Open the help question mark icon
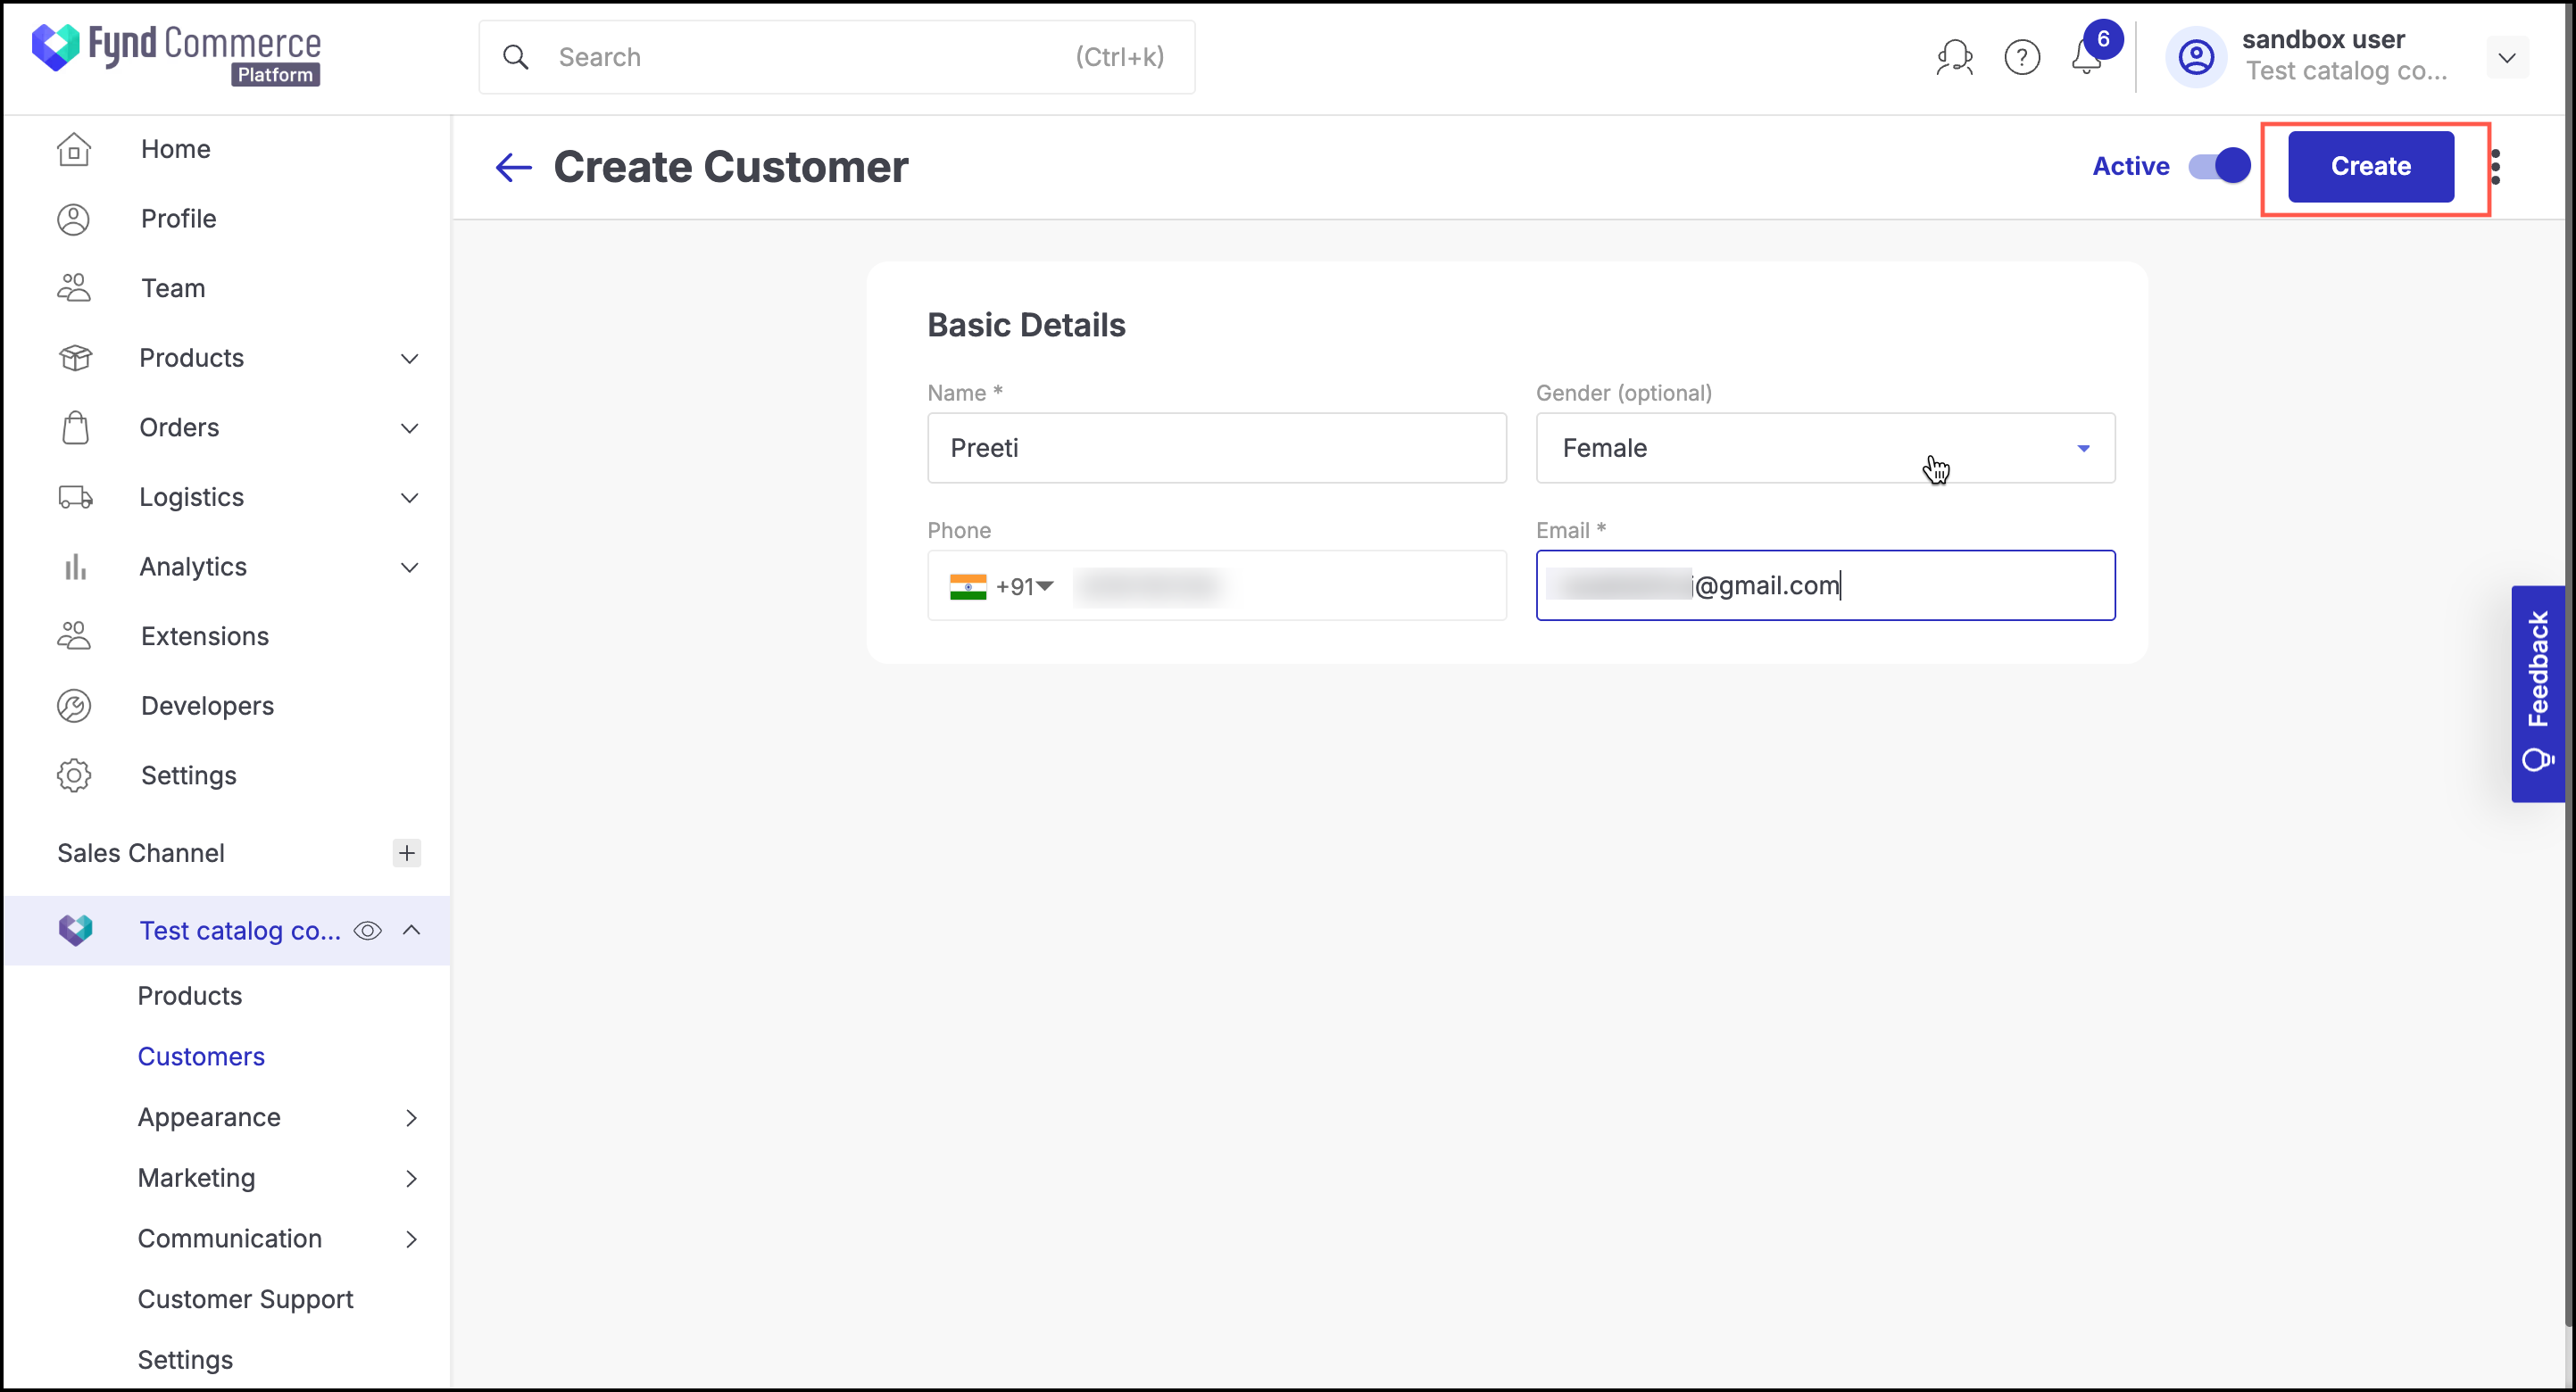2576x1392 pixels. [2022, 57]
